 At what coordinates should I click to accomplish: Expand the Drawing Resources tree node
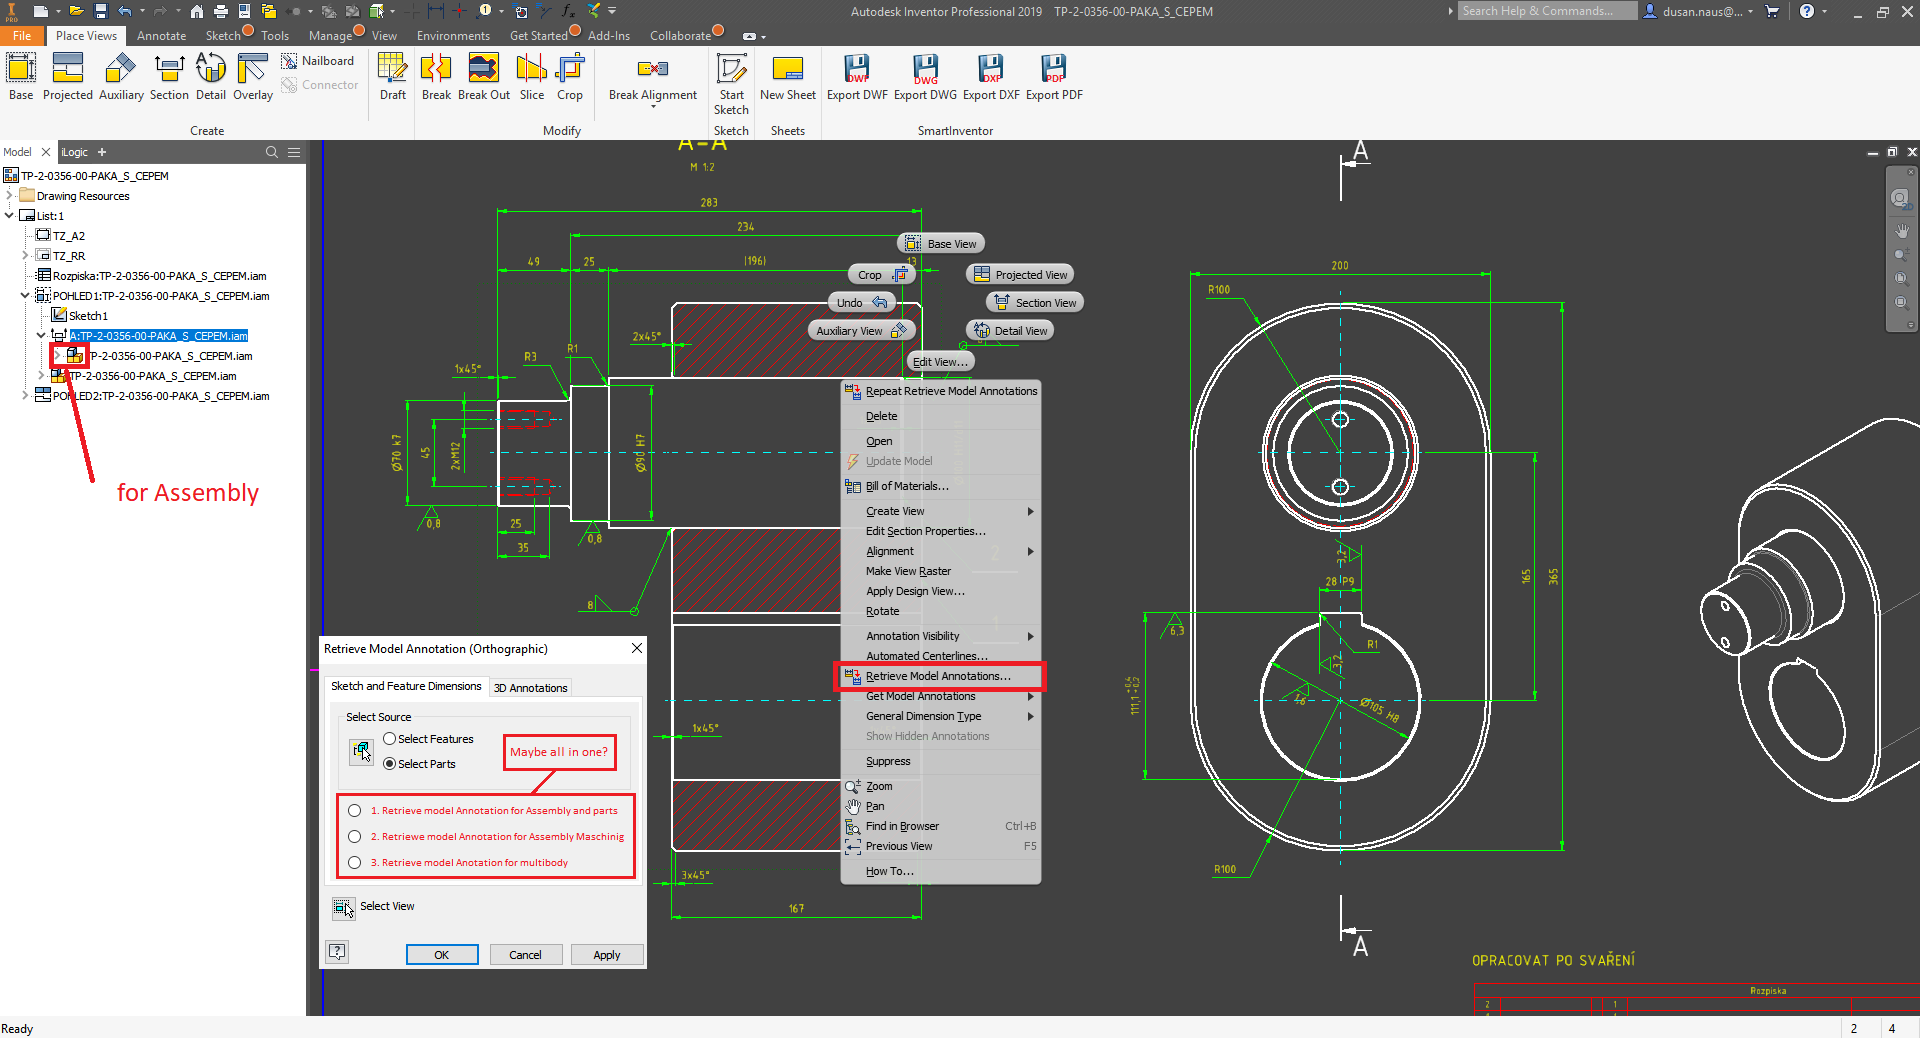[10, 195]
